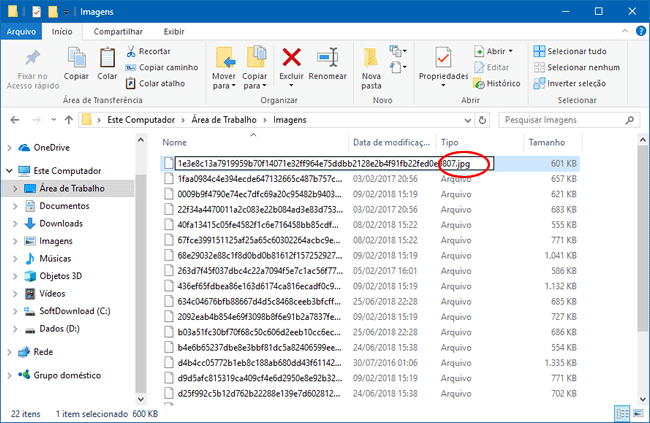Click the Excluir red X icon
Screen dimensions: 650x423
pyautogui.click(x=292, y=57)
